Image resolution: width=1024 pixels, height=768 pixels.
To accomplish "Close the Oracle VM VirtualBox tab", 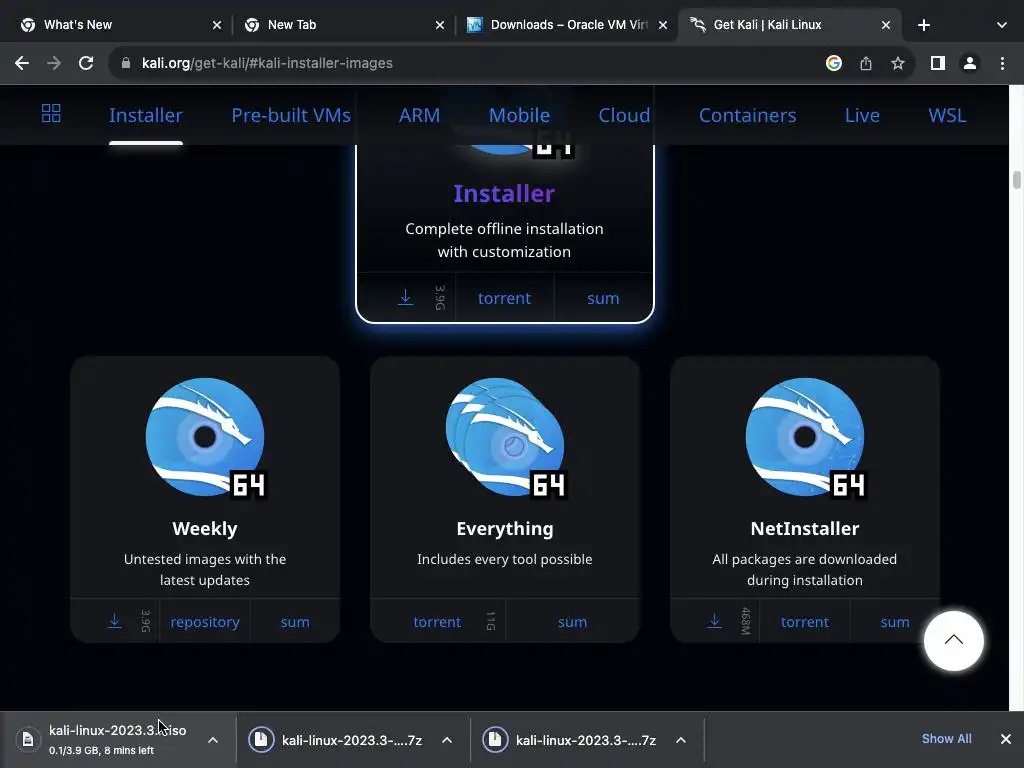I will point(663,25).
